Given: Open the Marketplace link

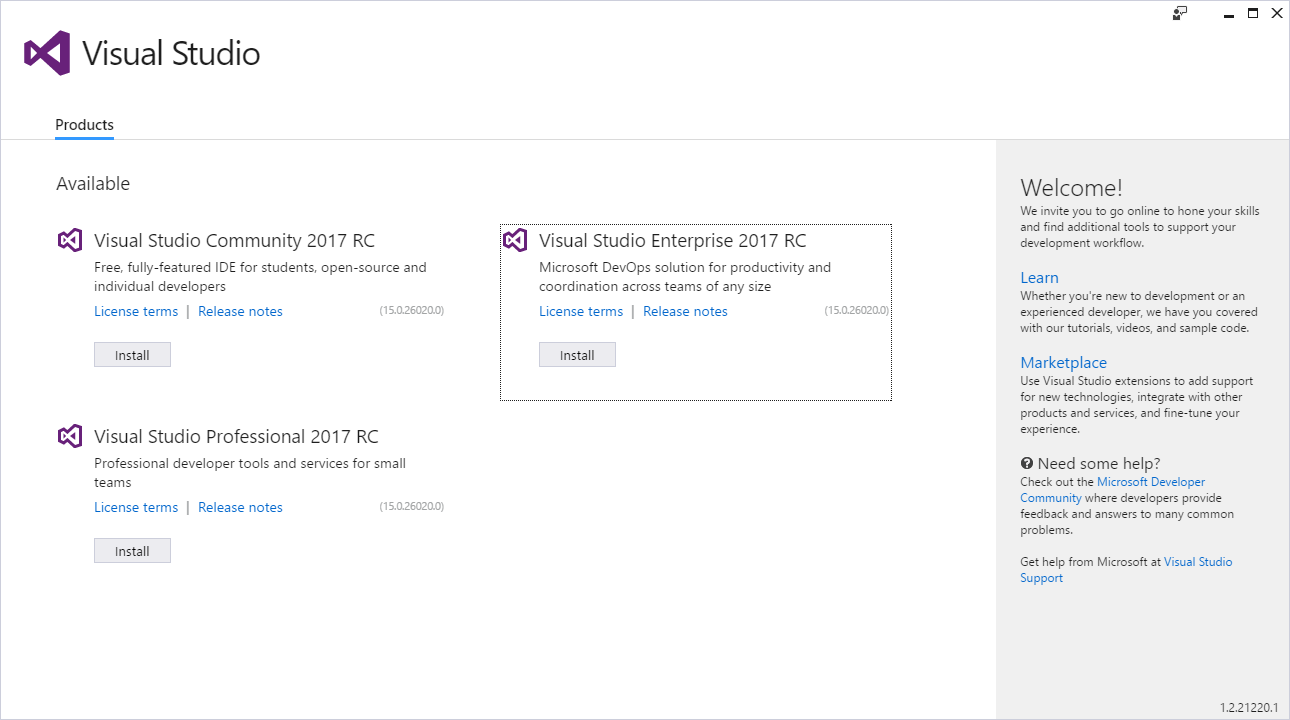Looking at the screenshot, I should 1063,363.
